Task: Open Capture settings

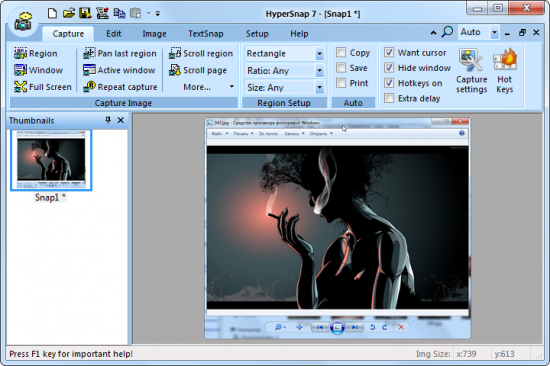Action: click(471, 71)
